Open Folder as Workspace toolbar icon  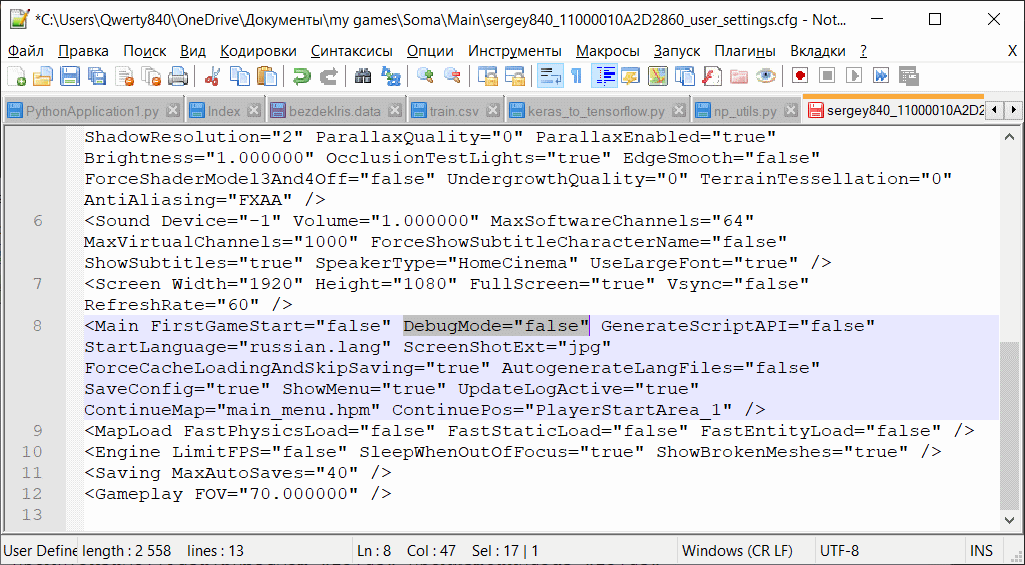739,77
